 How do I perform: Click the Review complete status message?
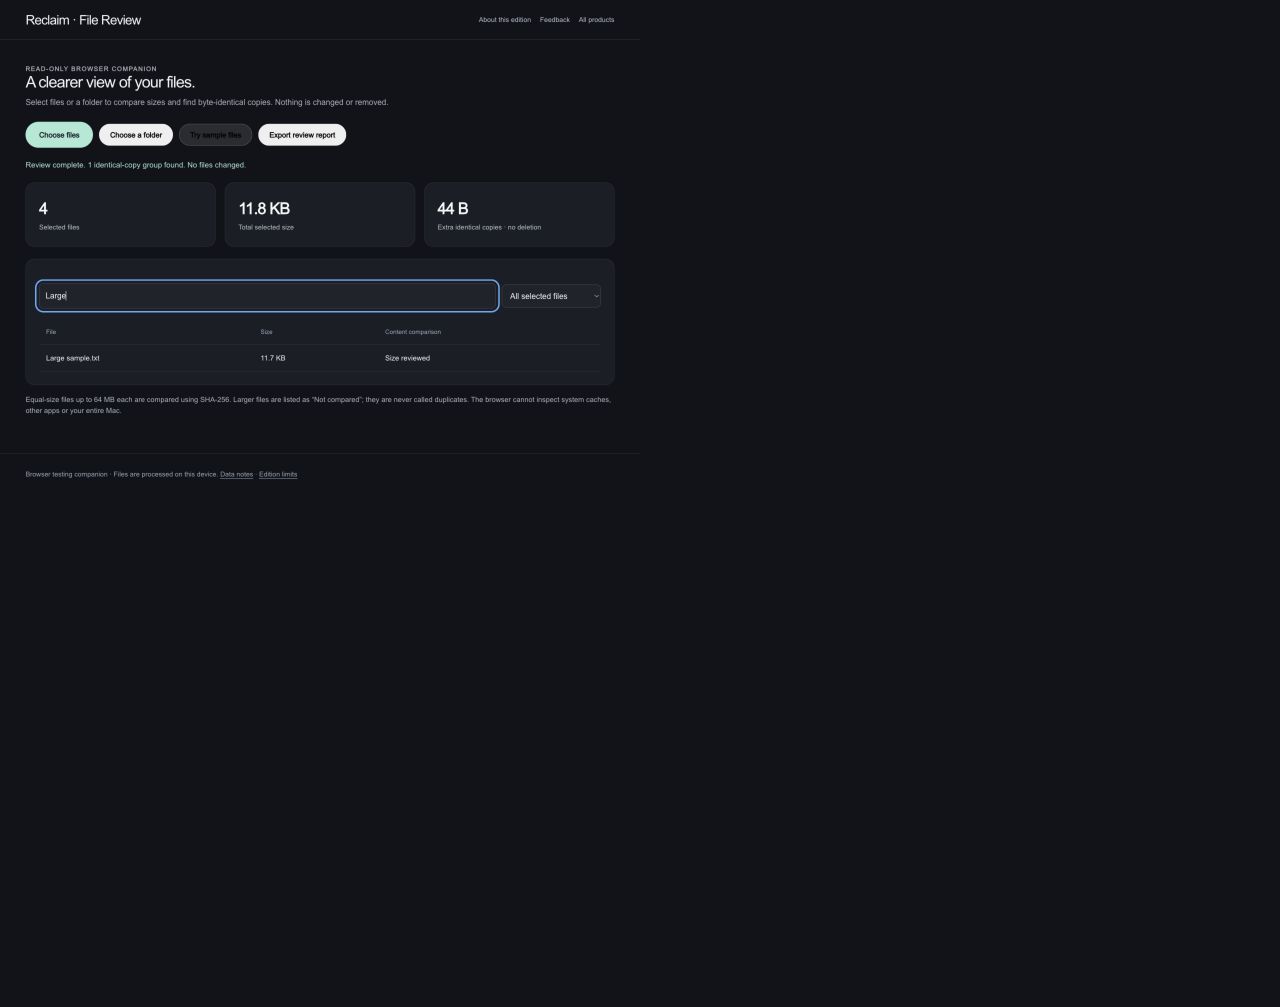135,165
